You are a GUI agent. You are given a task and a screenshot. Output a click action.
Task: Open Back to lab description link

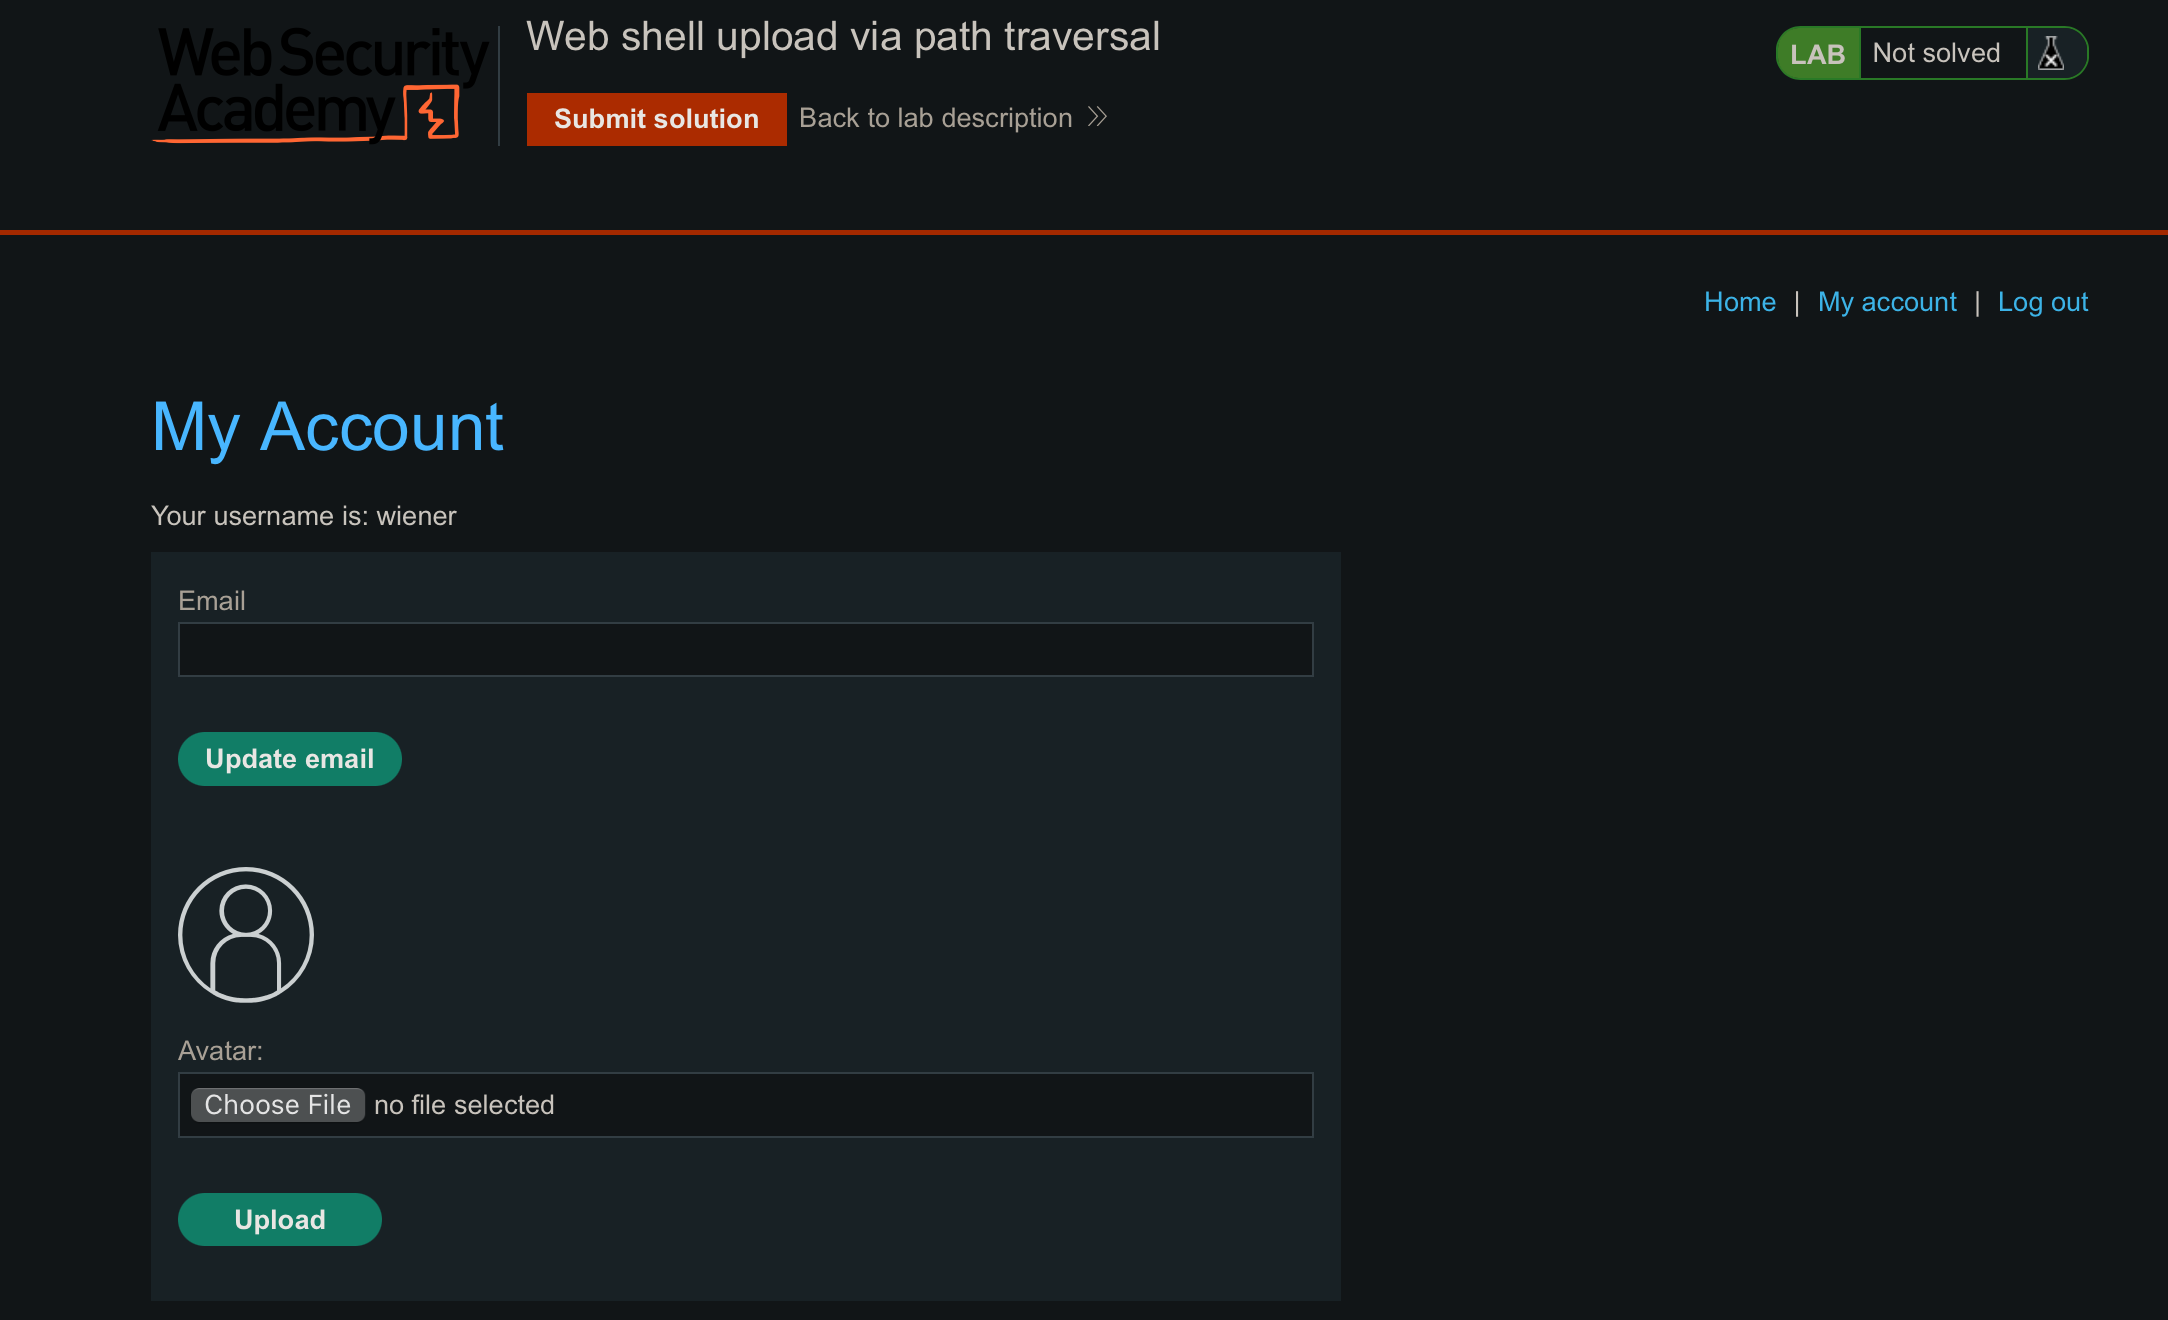[935, 118]
